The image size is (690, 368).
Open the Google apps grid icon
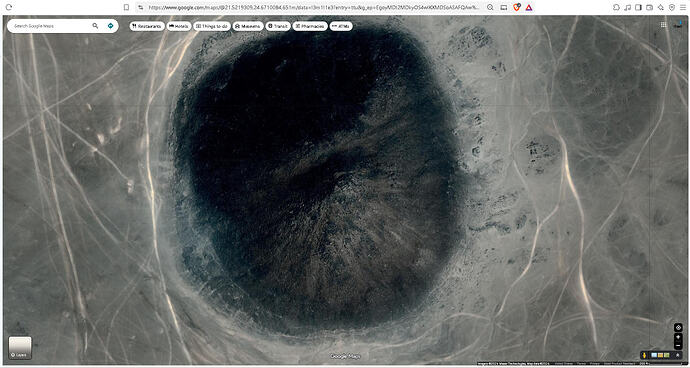coord(663,25)
